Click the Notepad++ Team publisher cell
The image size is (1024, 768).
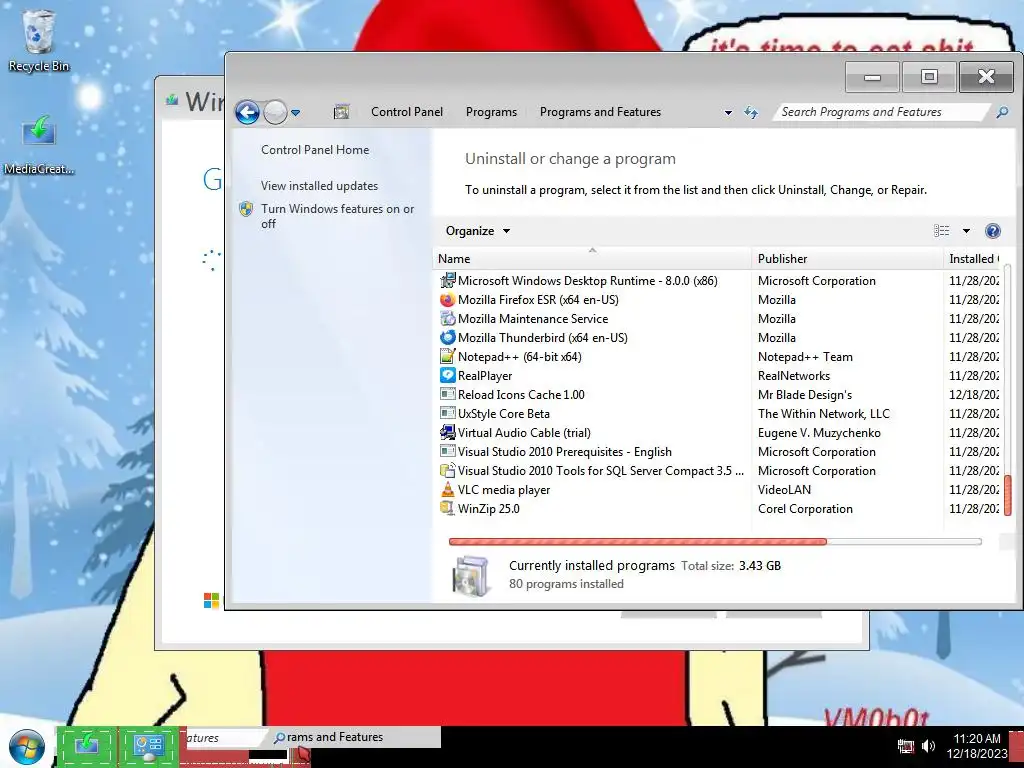tap(805, 357)
